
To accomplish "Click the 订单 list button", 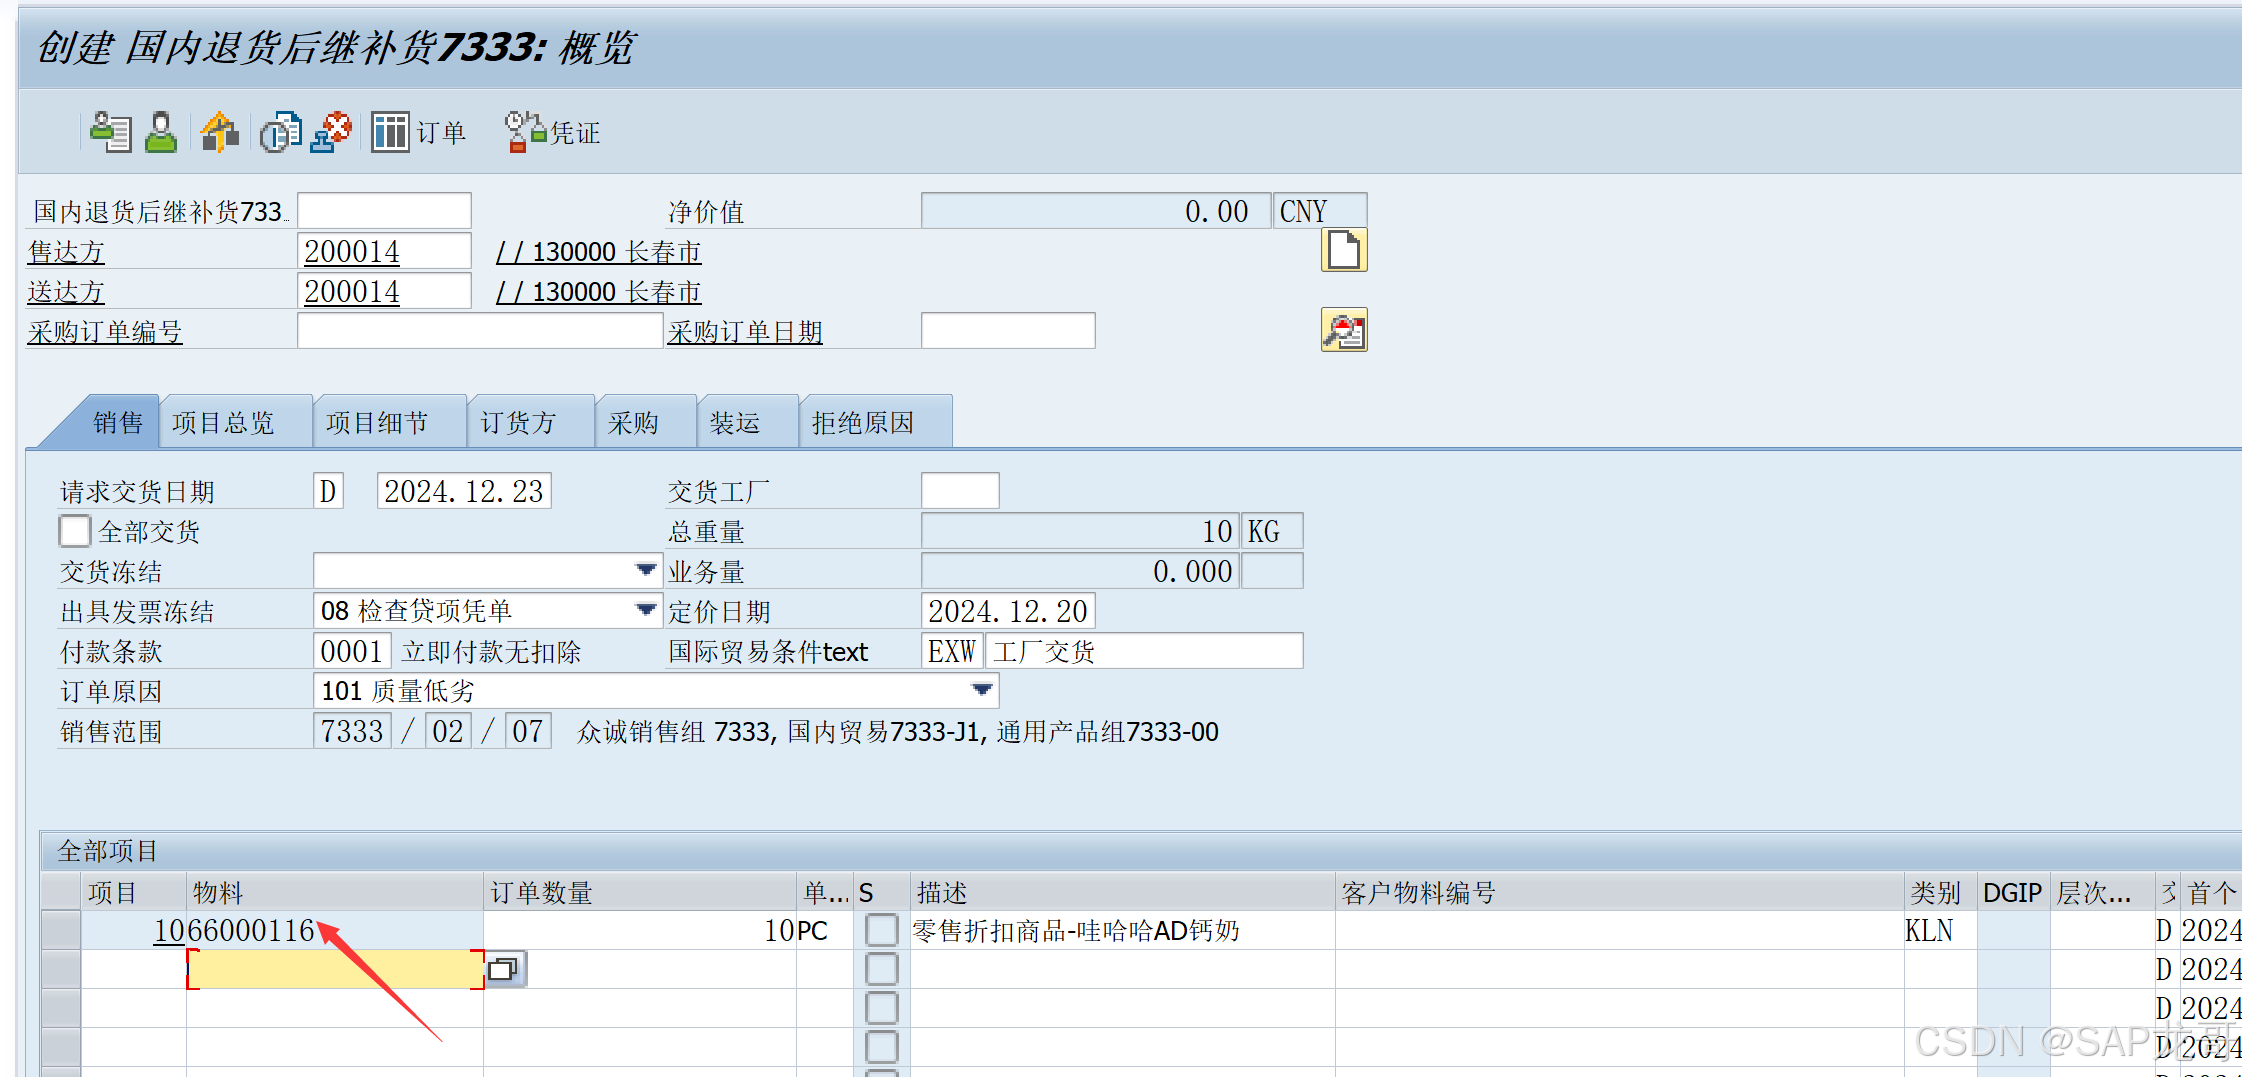I will click(418, 132).
